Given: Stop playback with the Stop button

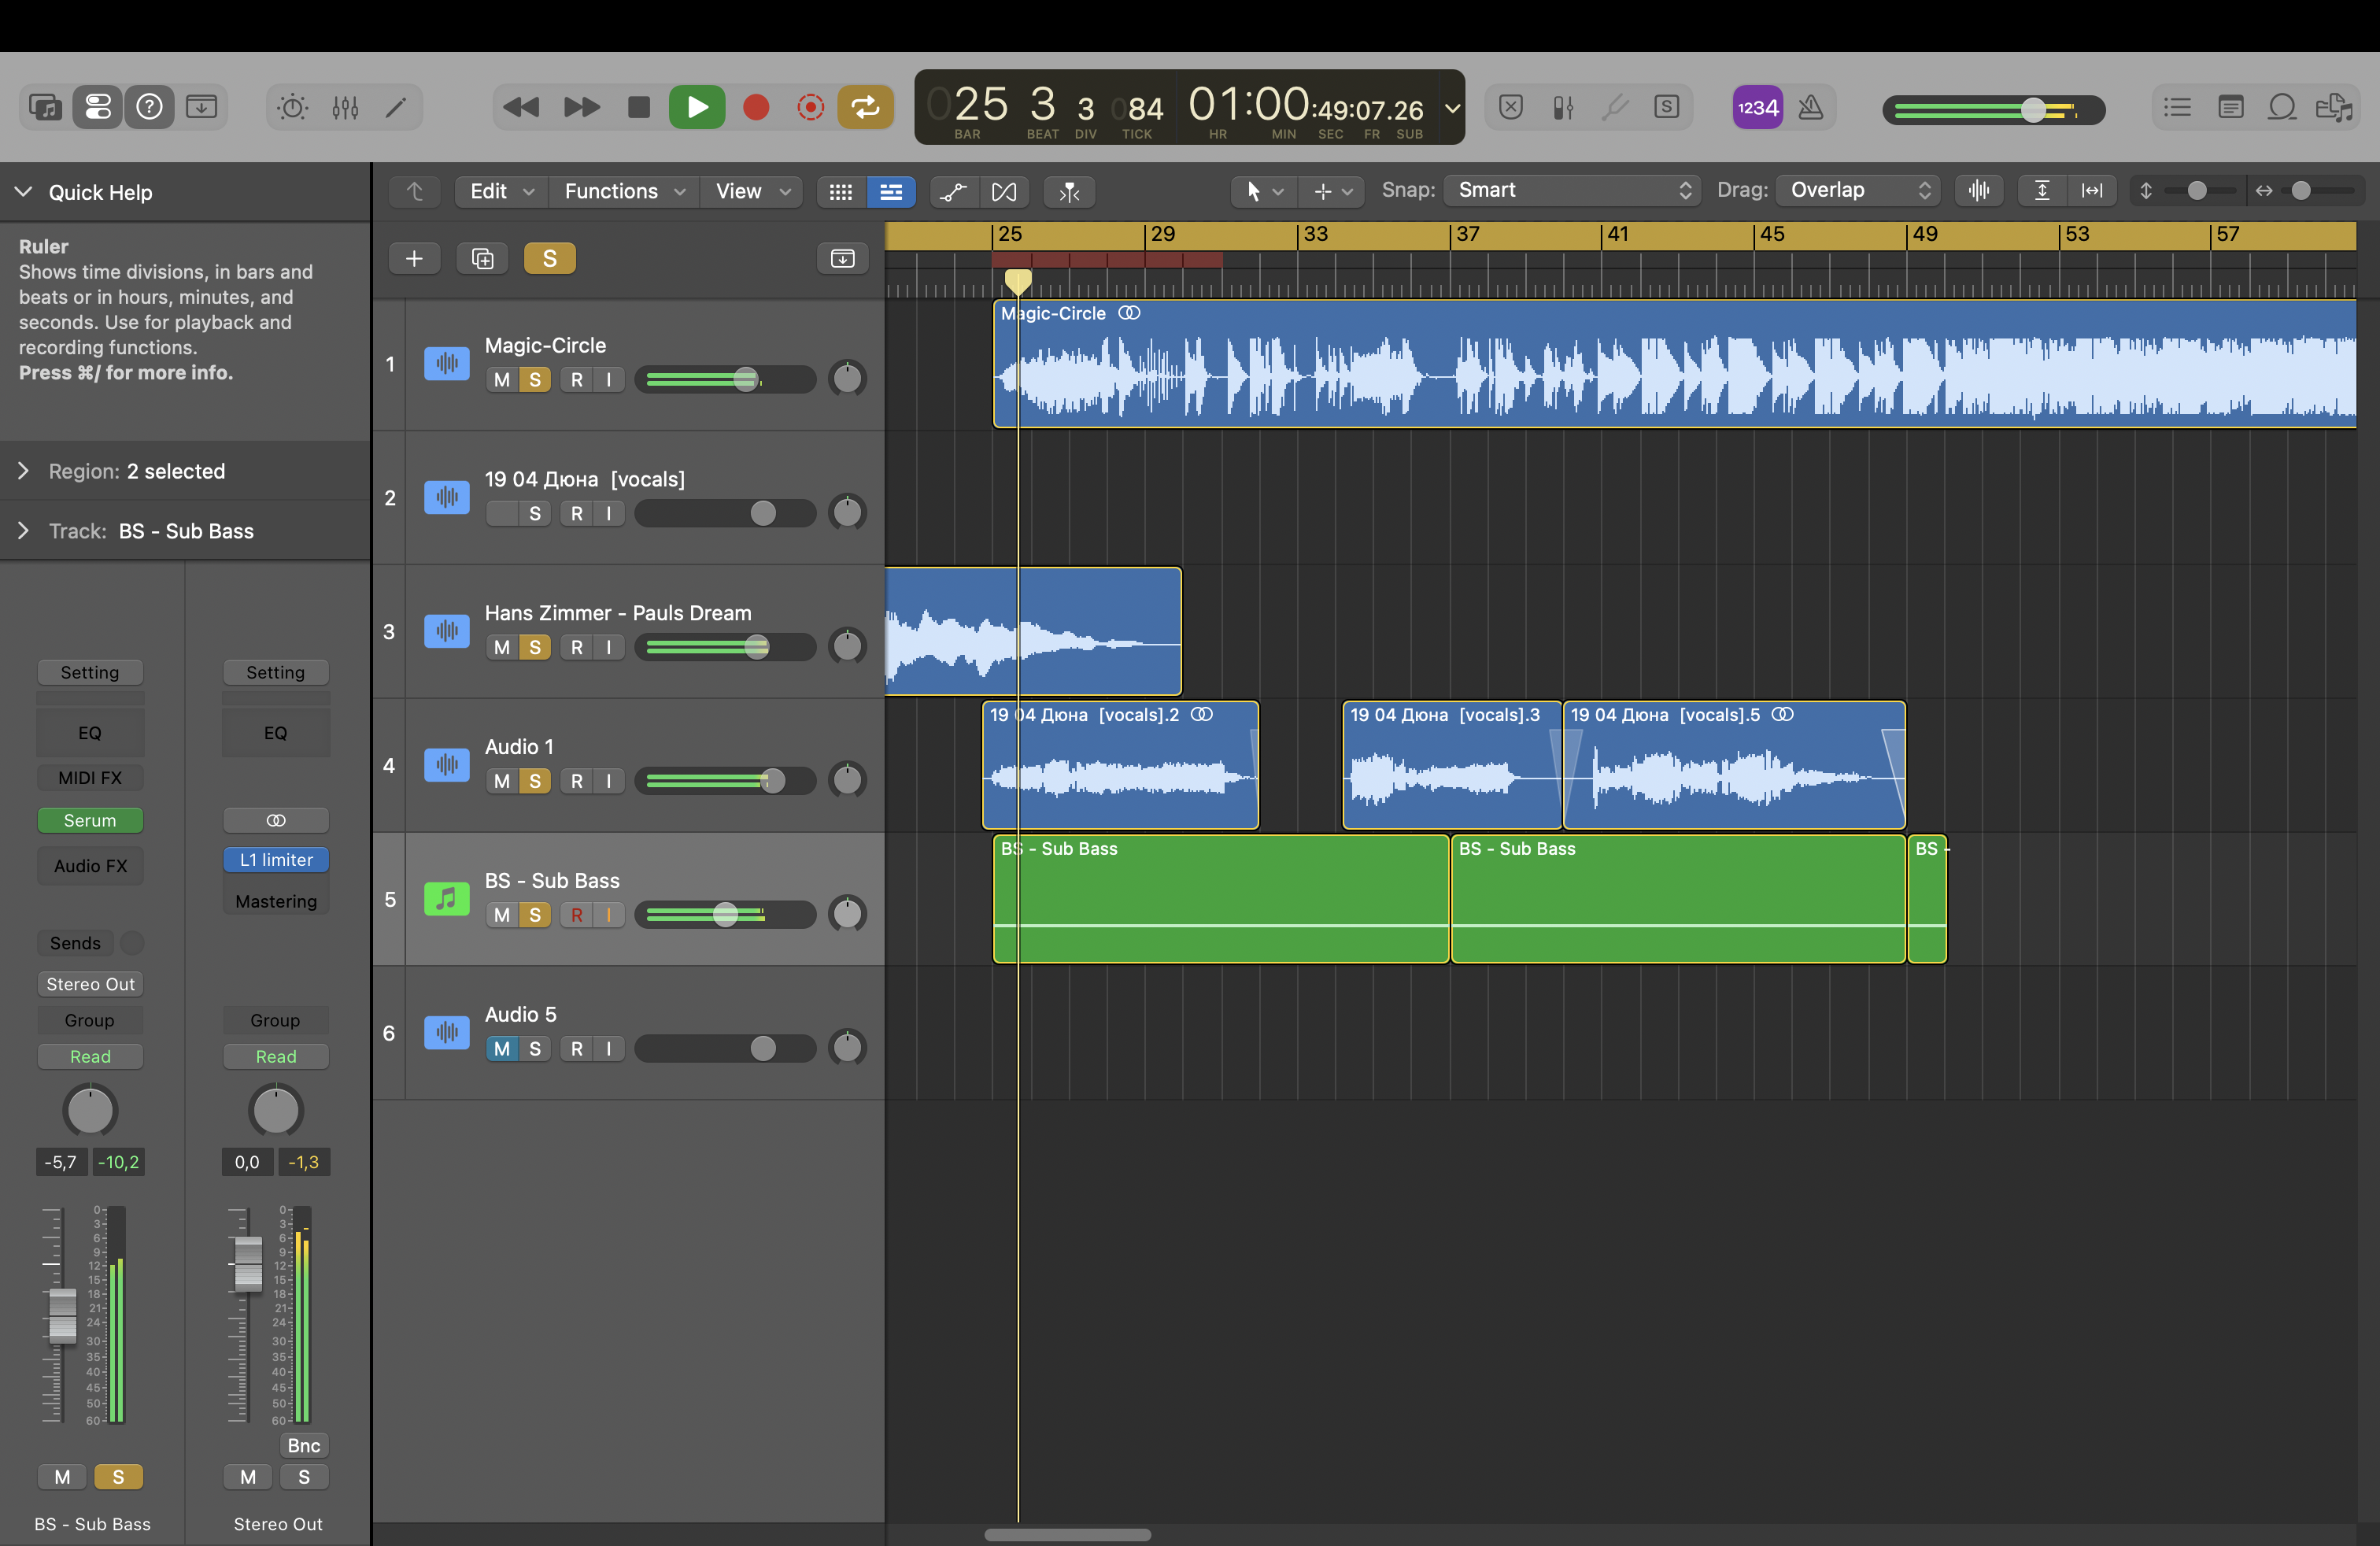Looking at the screenshot, I should 639,107.
